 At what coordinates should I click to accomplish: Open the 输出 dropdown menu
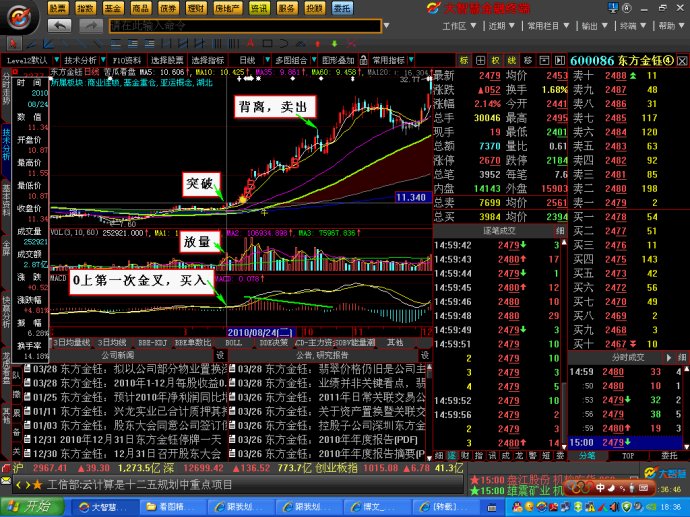point(595,26)
